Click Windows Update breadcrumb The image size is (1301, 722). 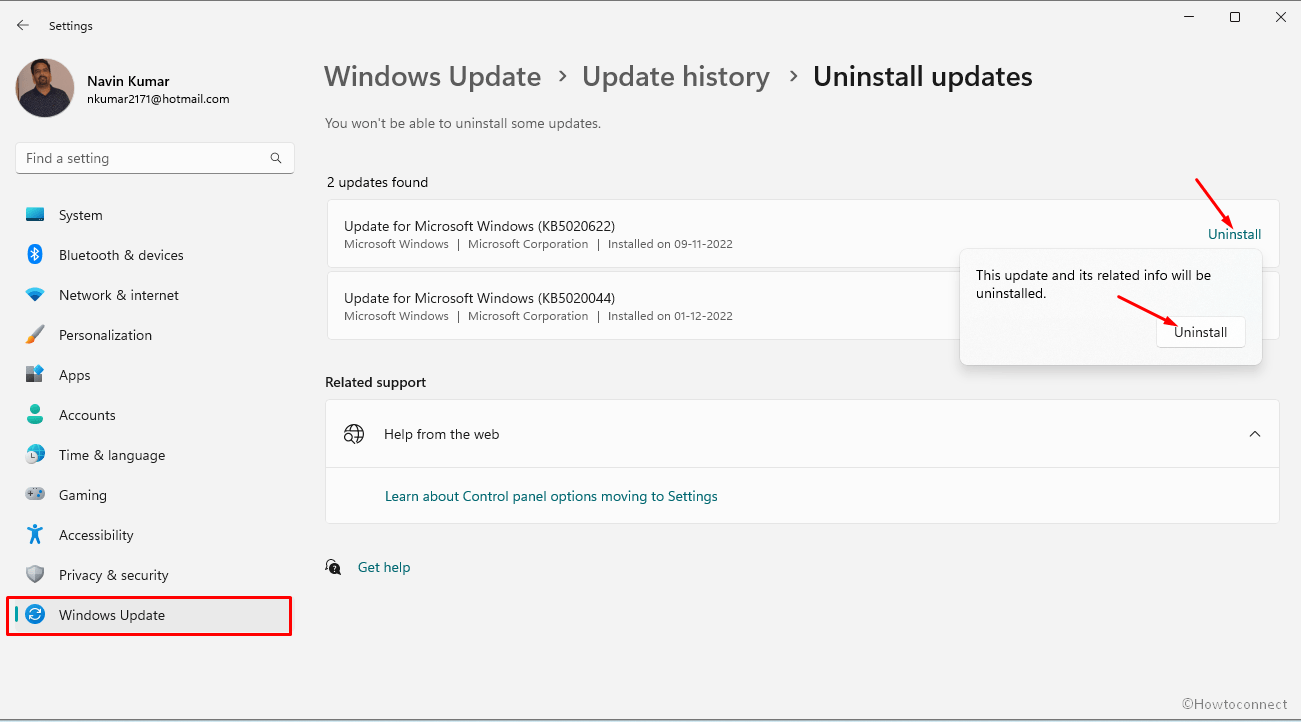[x=432, y=77]
